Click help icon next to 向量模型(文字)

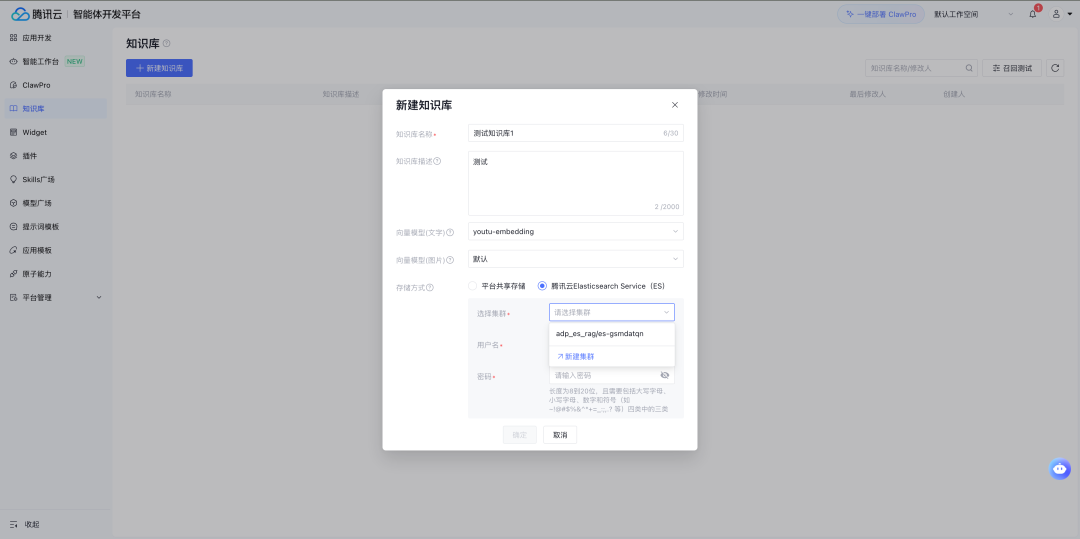tap(450, 233)
